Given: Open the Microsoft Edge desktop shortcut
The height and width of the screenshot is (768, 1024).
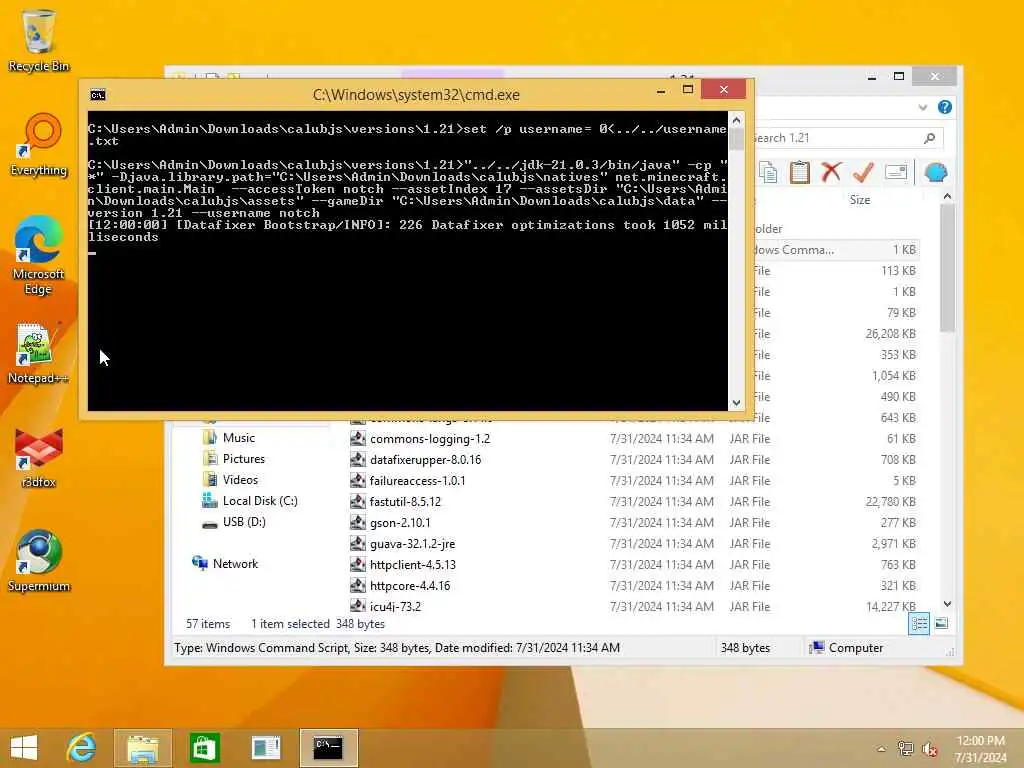Looking at the screenshot, I should pyautogui.click(x=39, y=255).
